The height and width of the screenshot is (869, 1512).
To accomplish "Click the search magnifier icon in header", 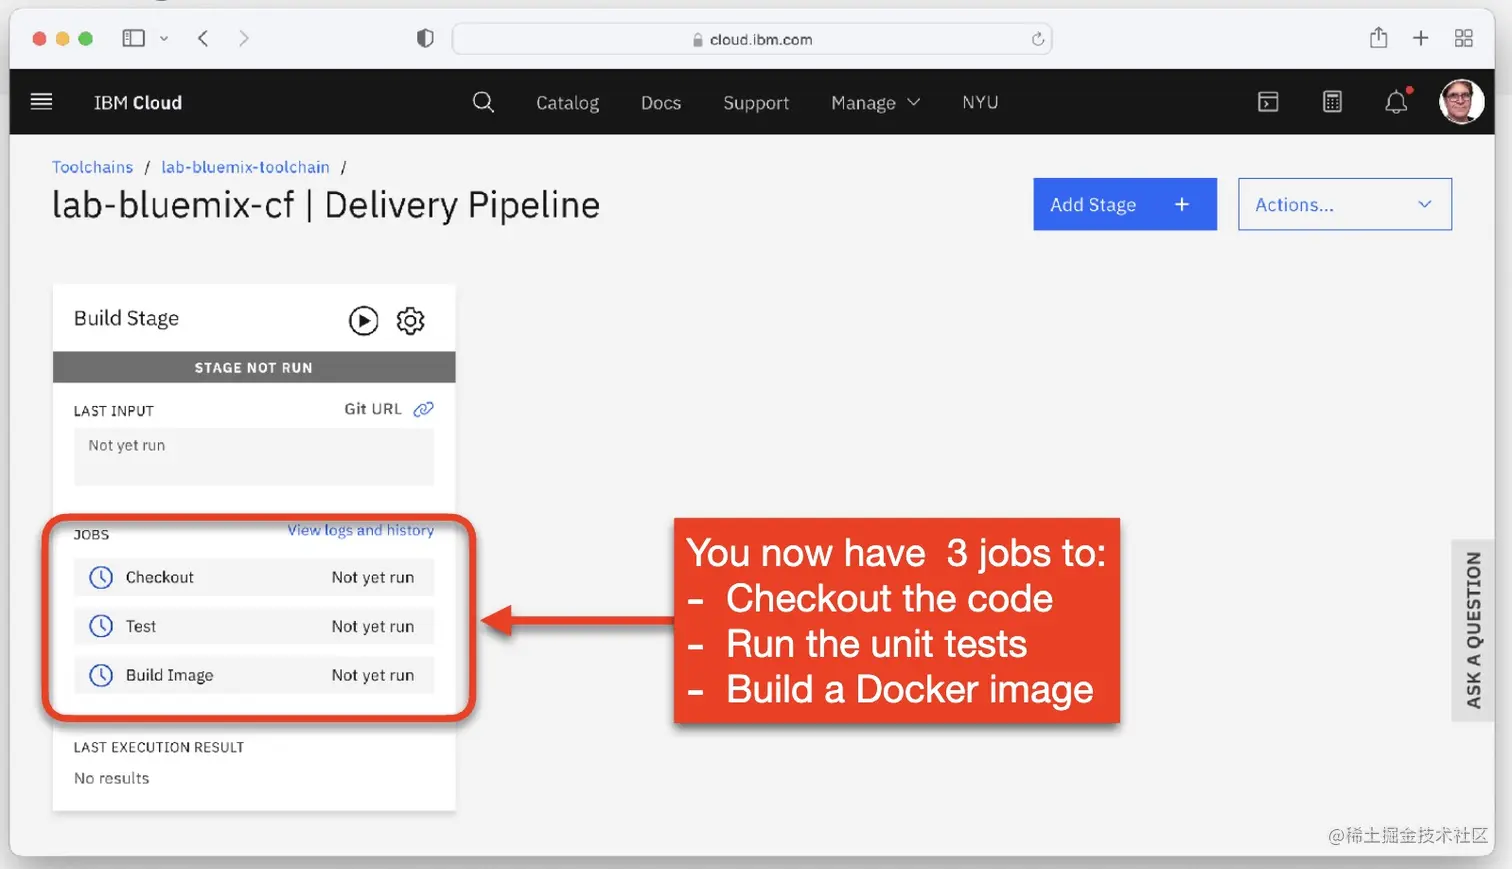I will tap(483, 102).
